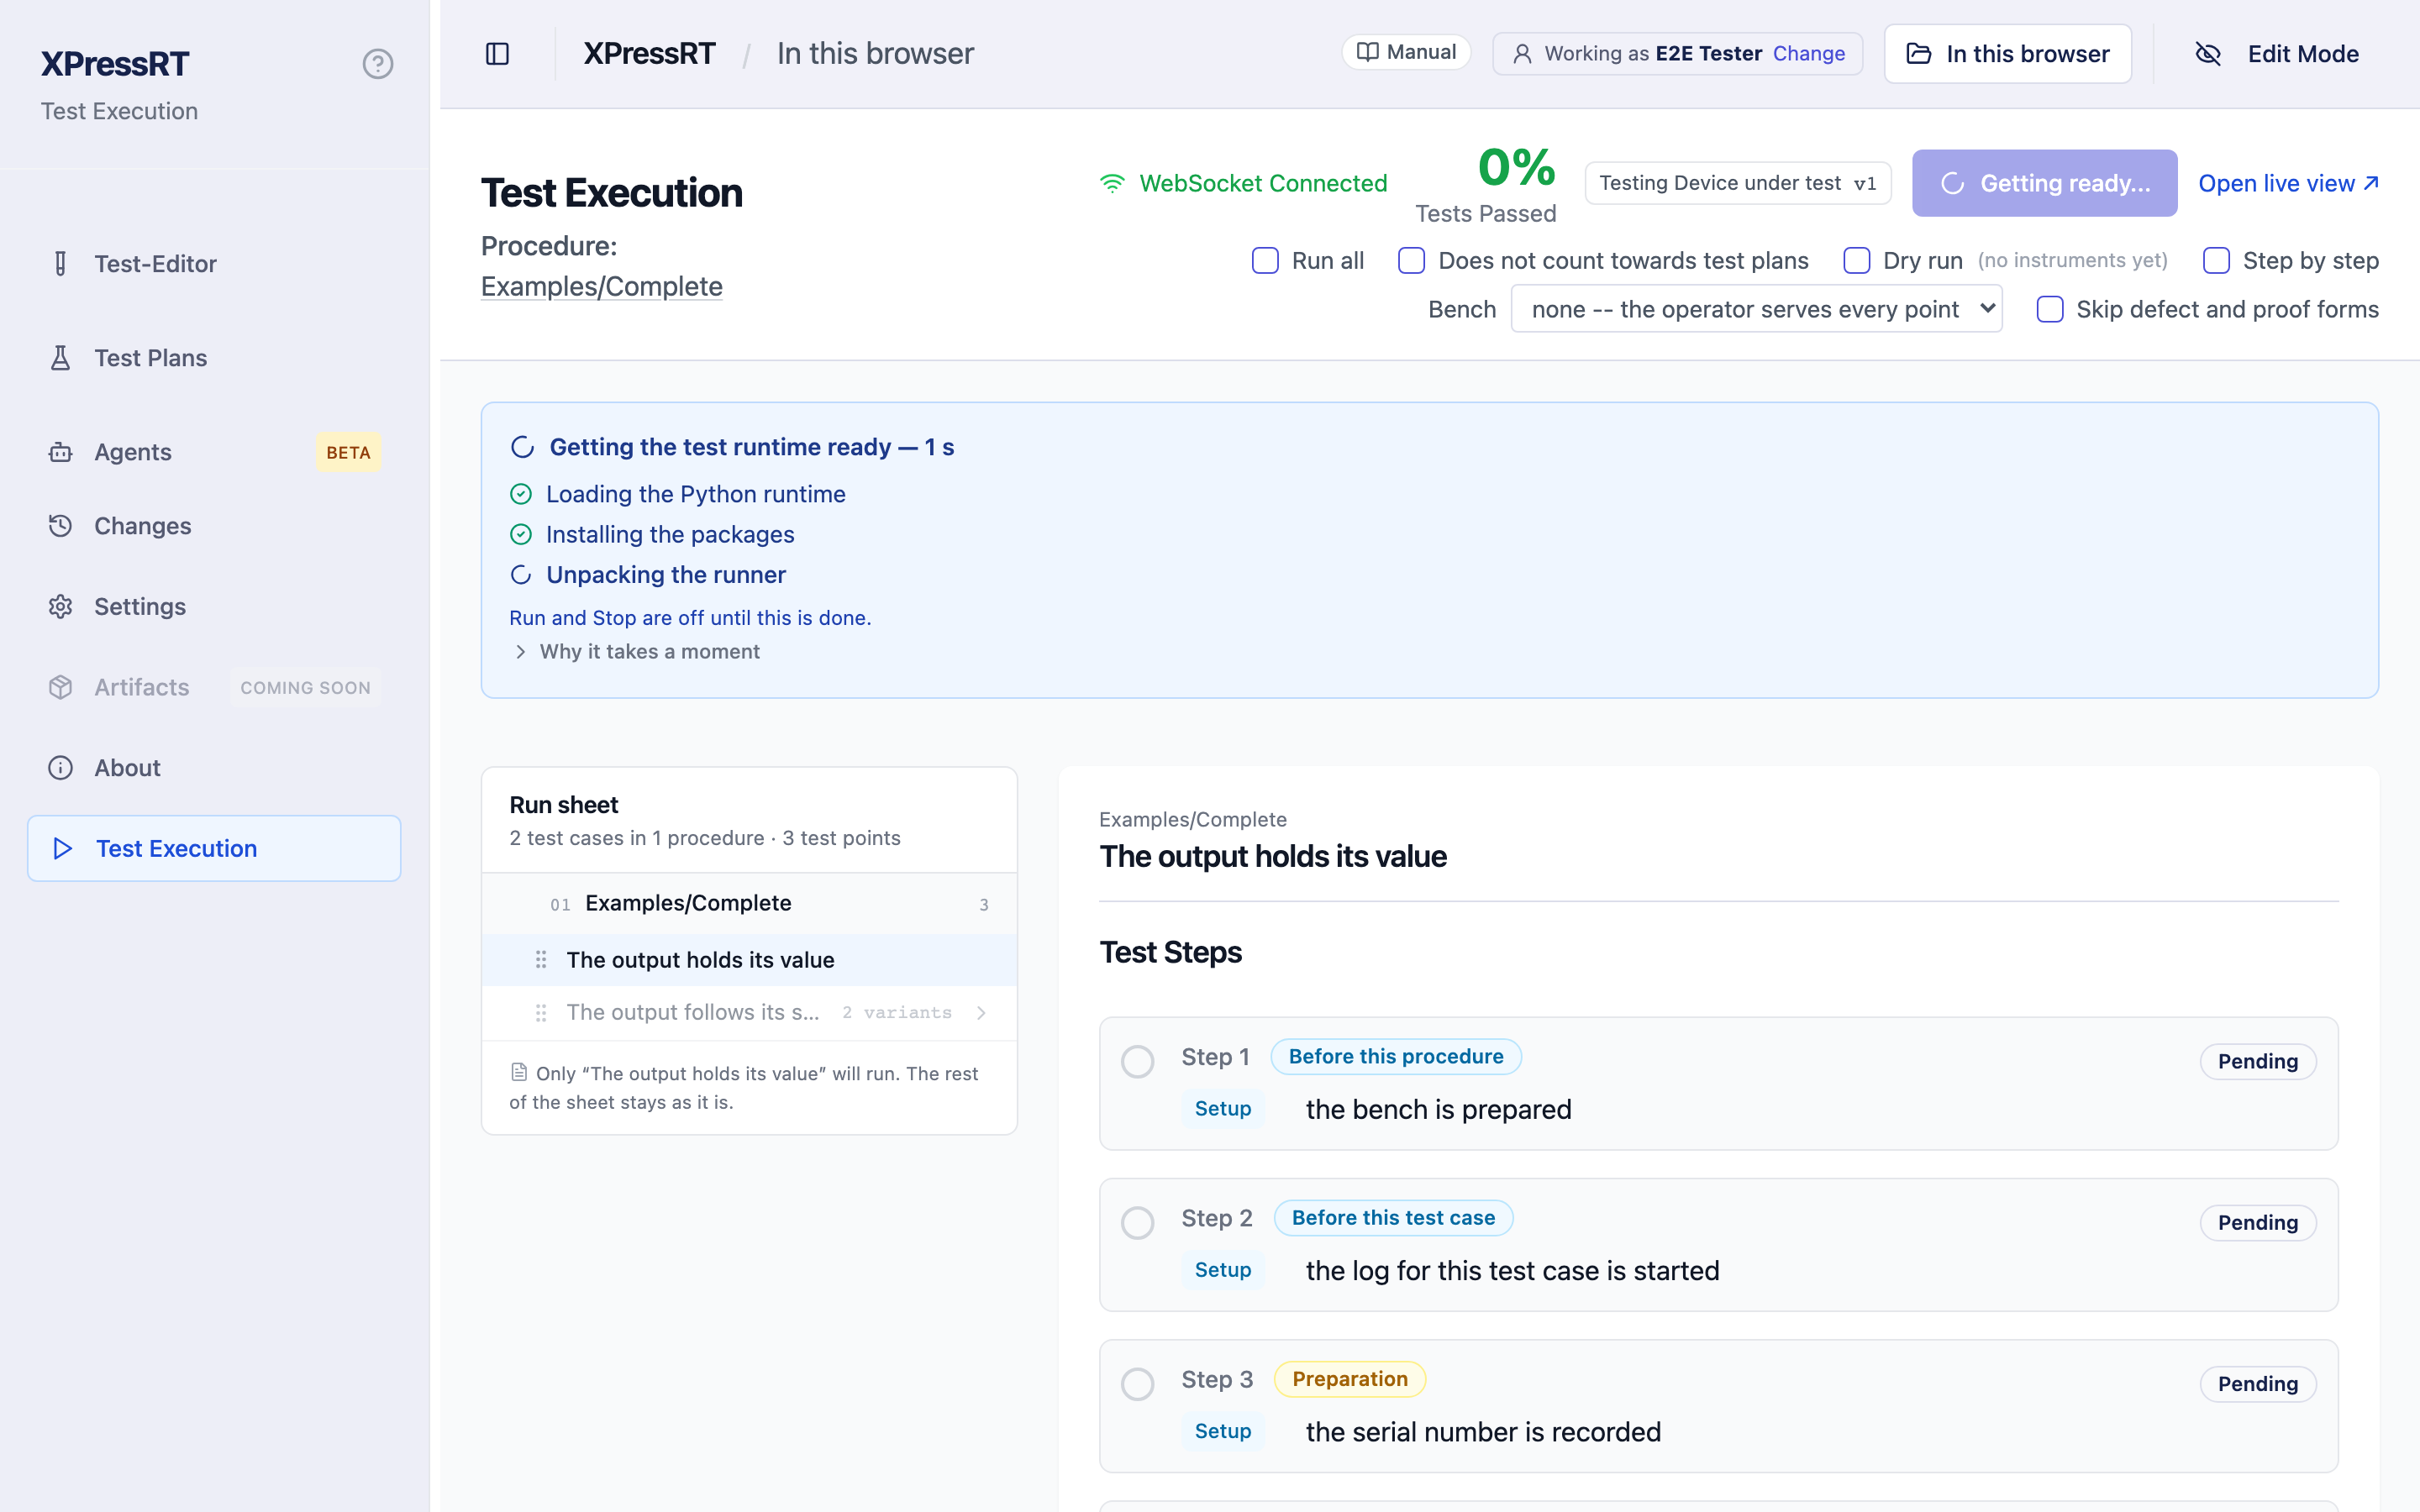Open the Bench dropdown
This screenshot has height=1512, width=2420.
coord(1756,309)
